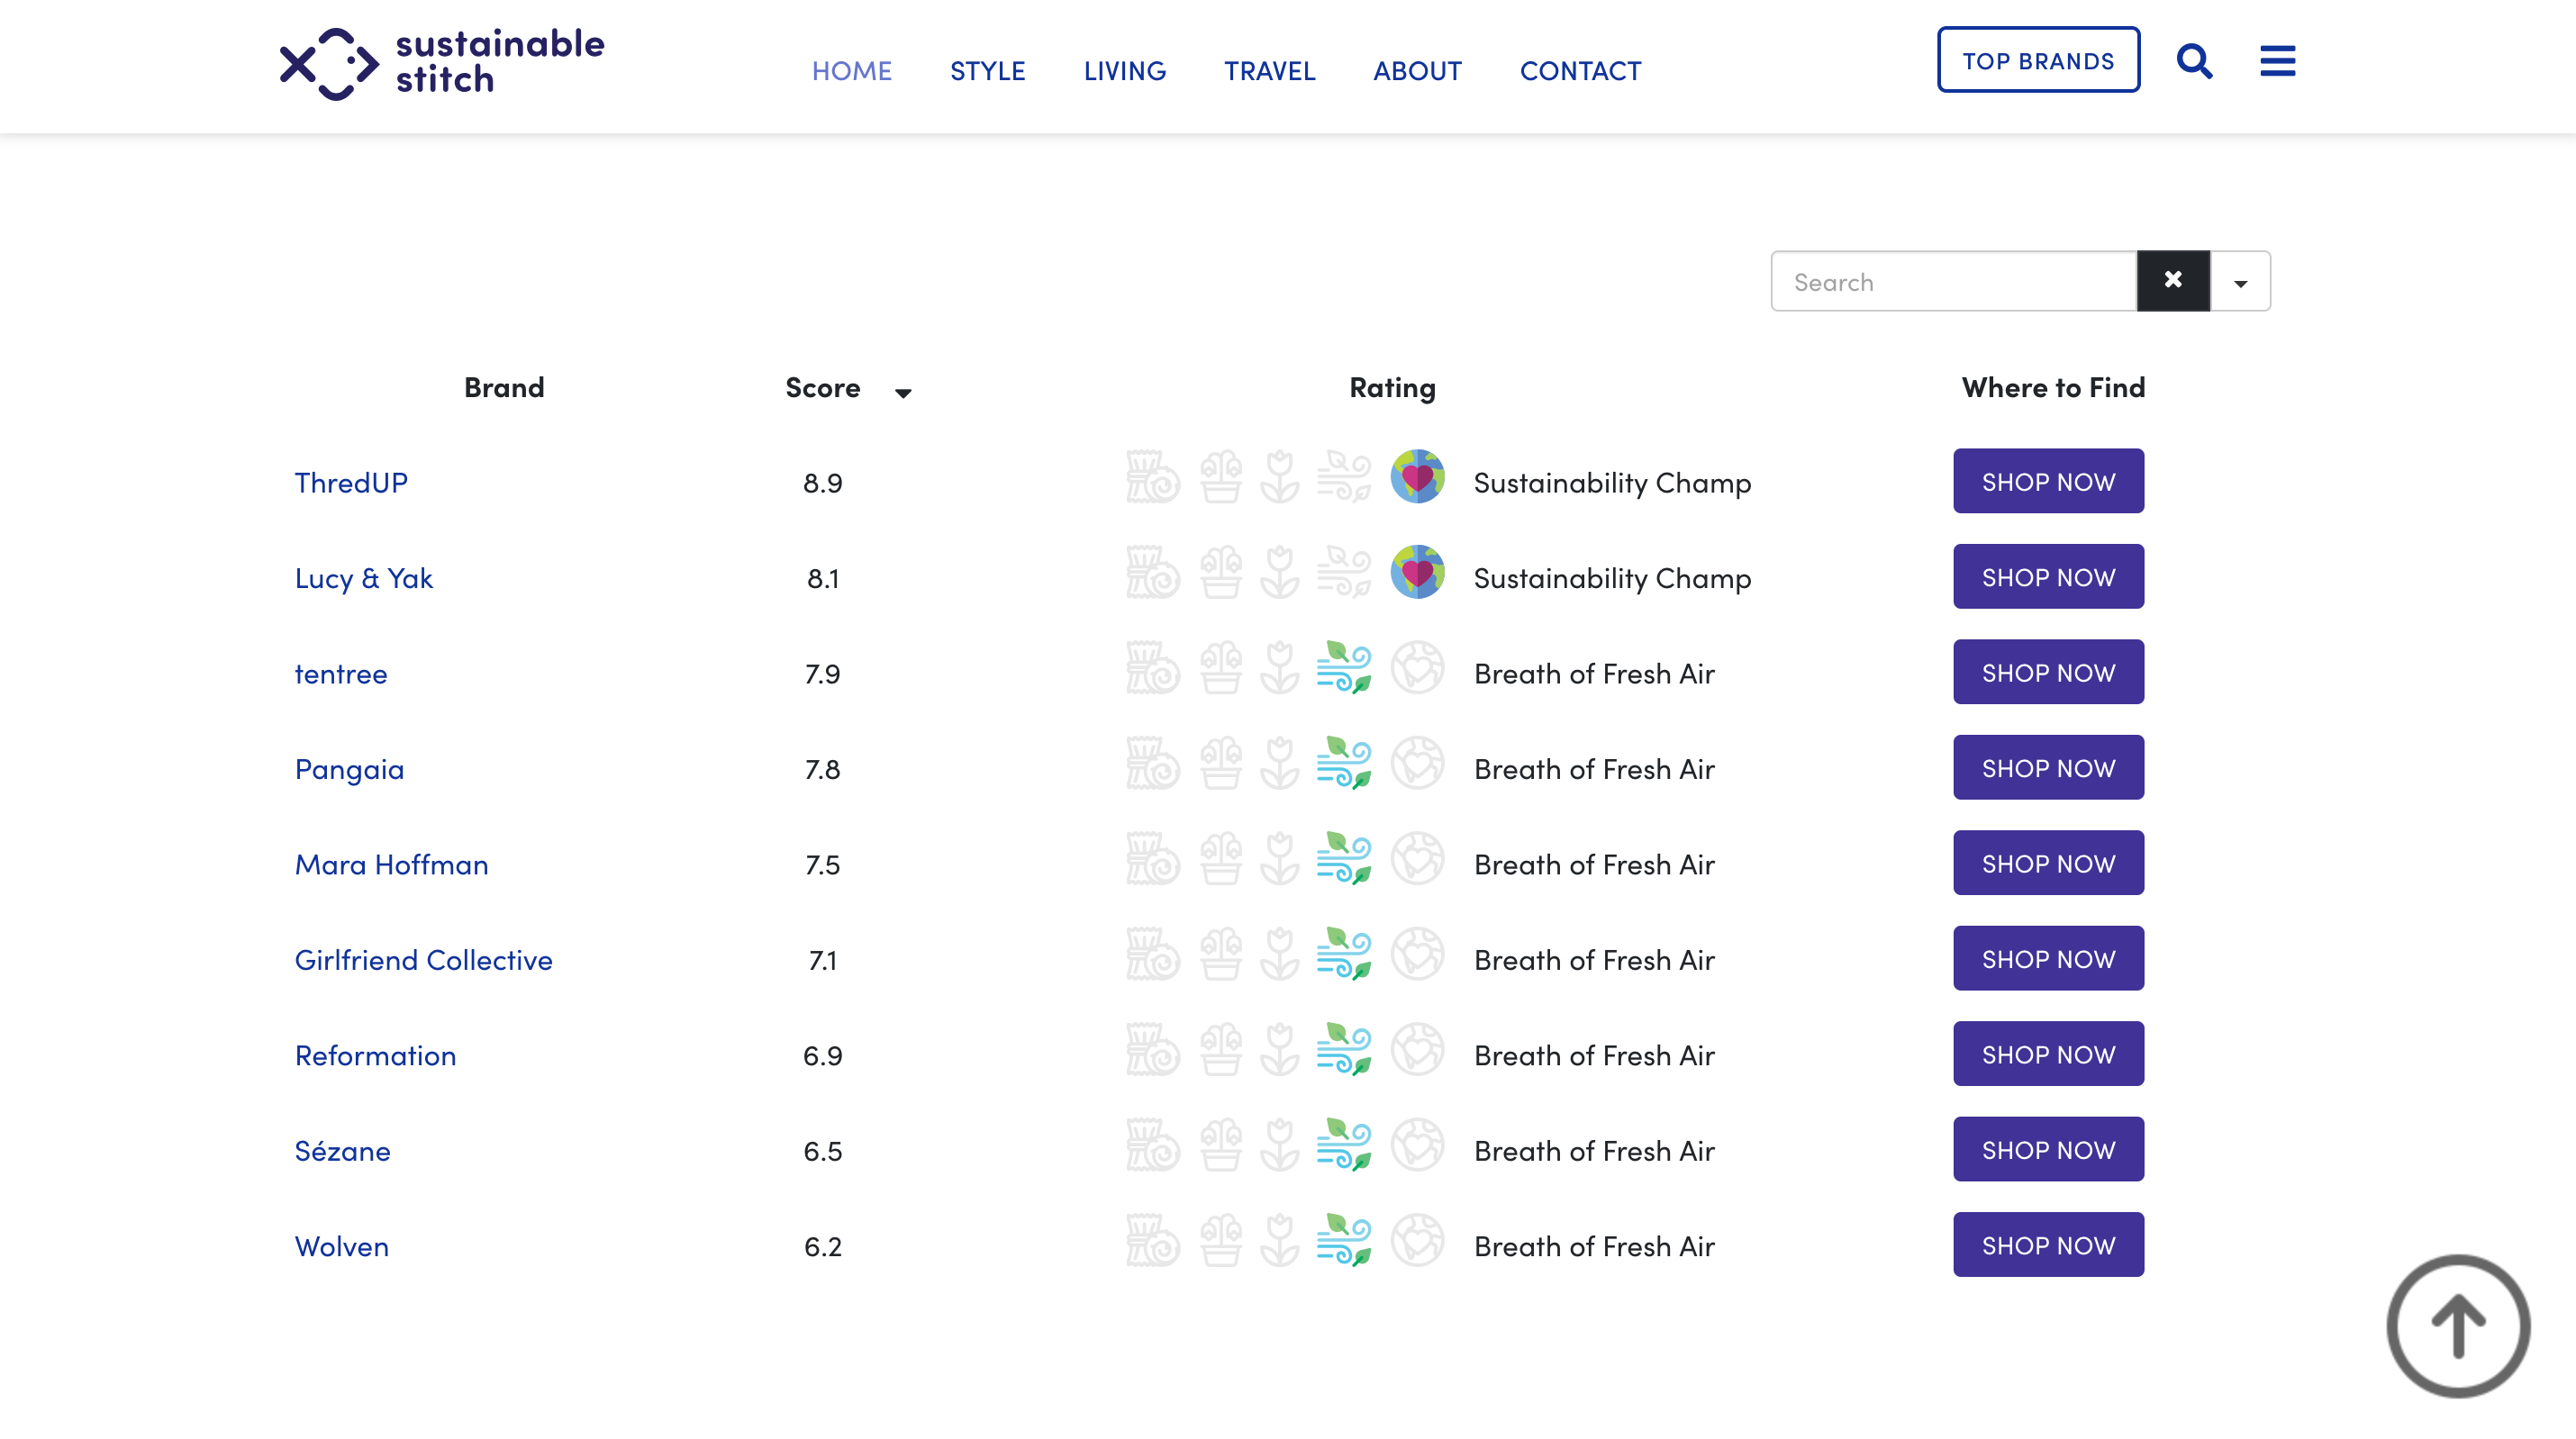Go to the TRAVEL menu item
This screenshot has width=2576, height=1439.
click(1269, 71)
